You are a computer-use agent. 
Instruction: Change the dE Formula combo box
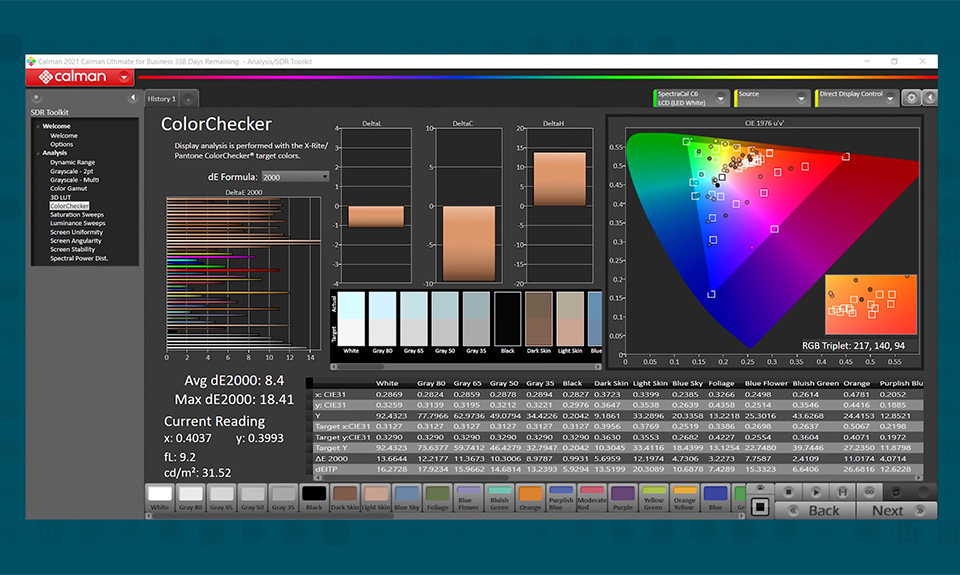(x=294, y=176)
